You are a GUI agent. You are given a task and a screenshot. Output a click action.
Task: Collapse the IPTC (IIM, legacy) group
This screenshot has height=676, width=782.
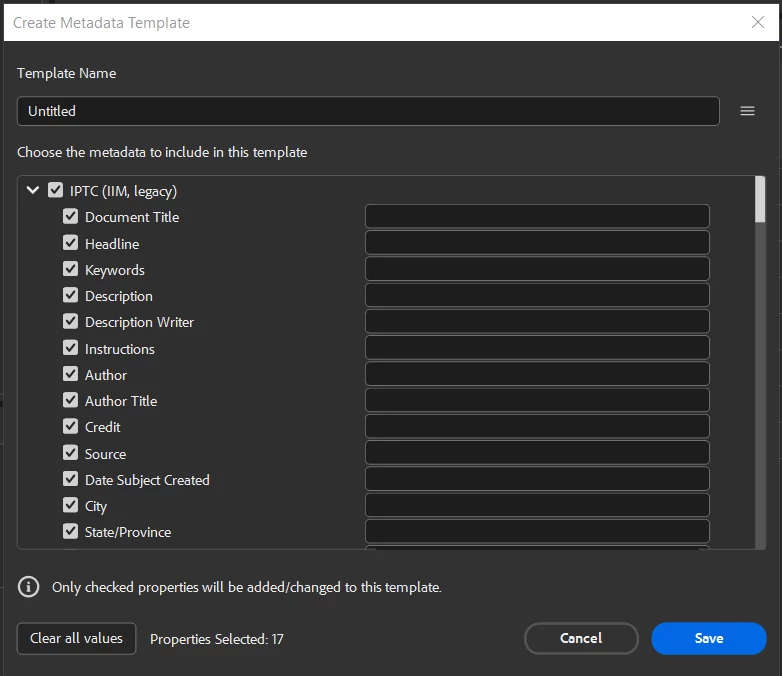click(33, 190)
